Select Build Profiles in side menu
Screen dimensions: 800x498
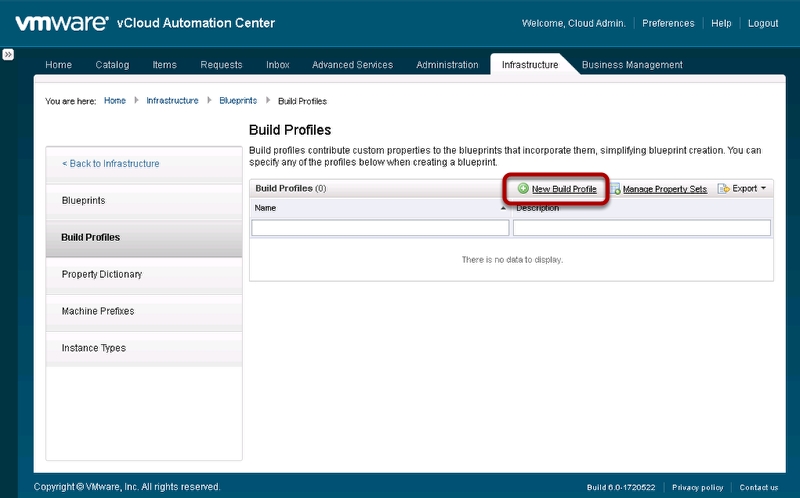click(x=144, y=238)
